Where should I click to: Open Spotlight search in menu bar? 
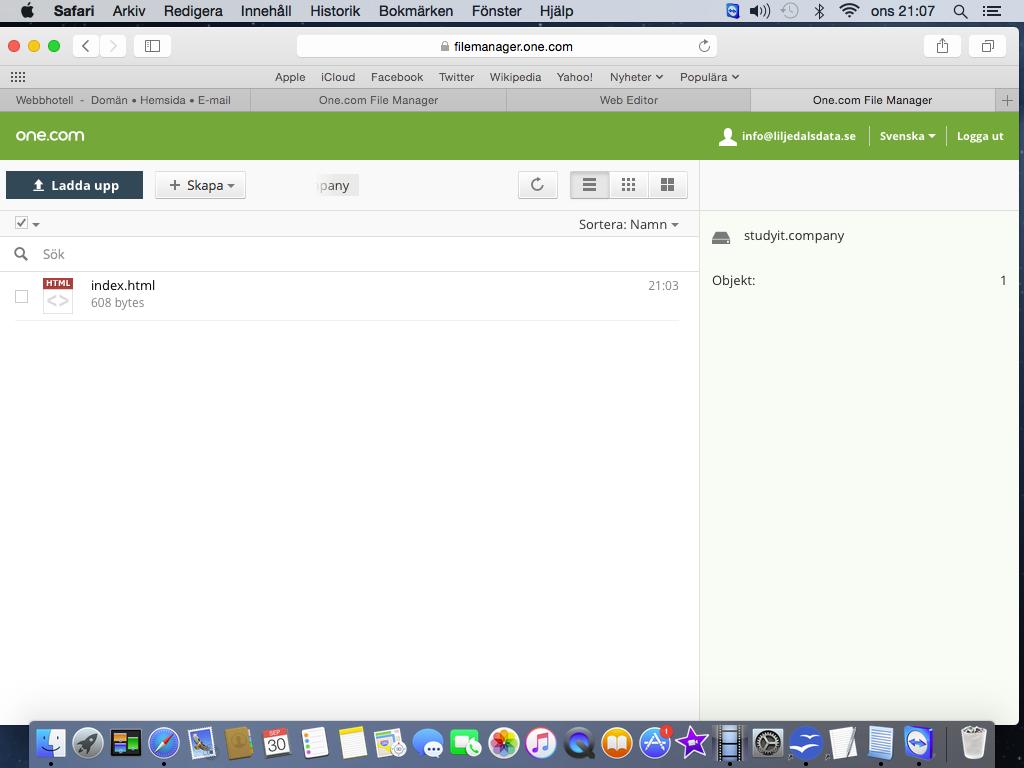tap(960, 11)
